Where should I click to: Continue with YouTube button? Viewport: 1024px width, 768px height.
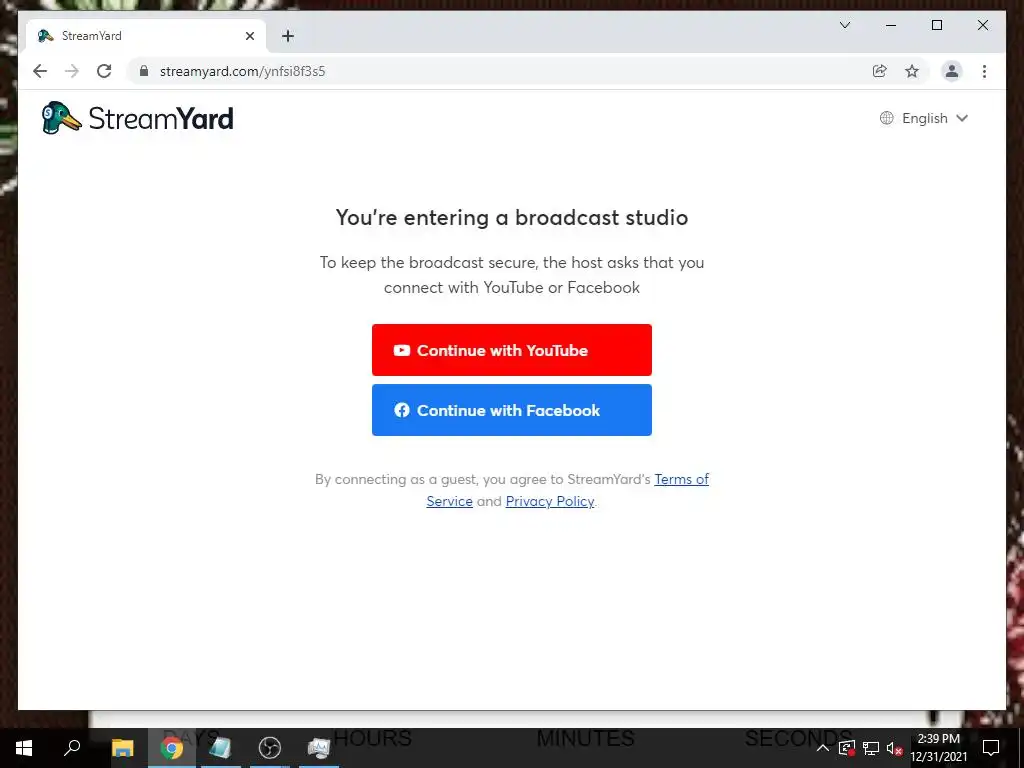(511, 350)
